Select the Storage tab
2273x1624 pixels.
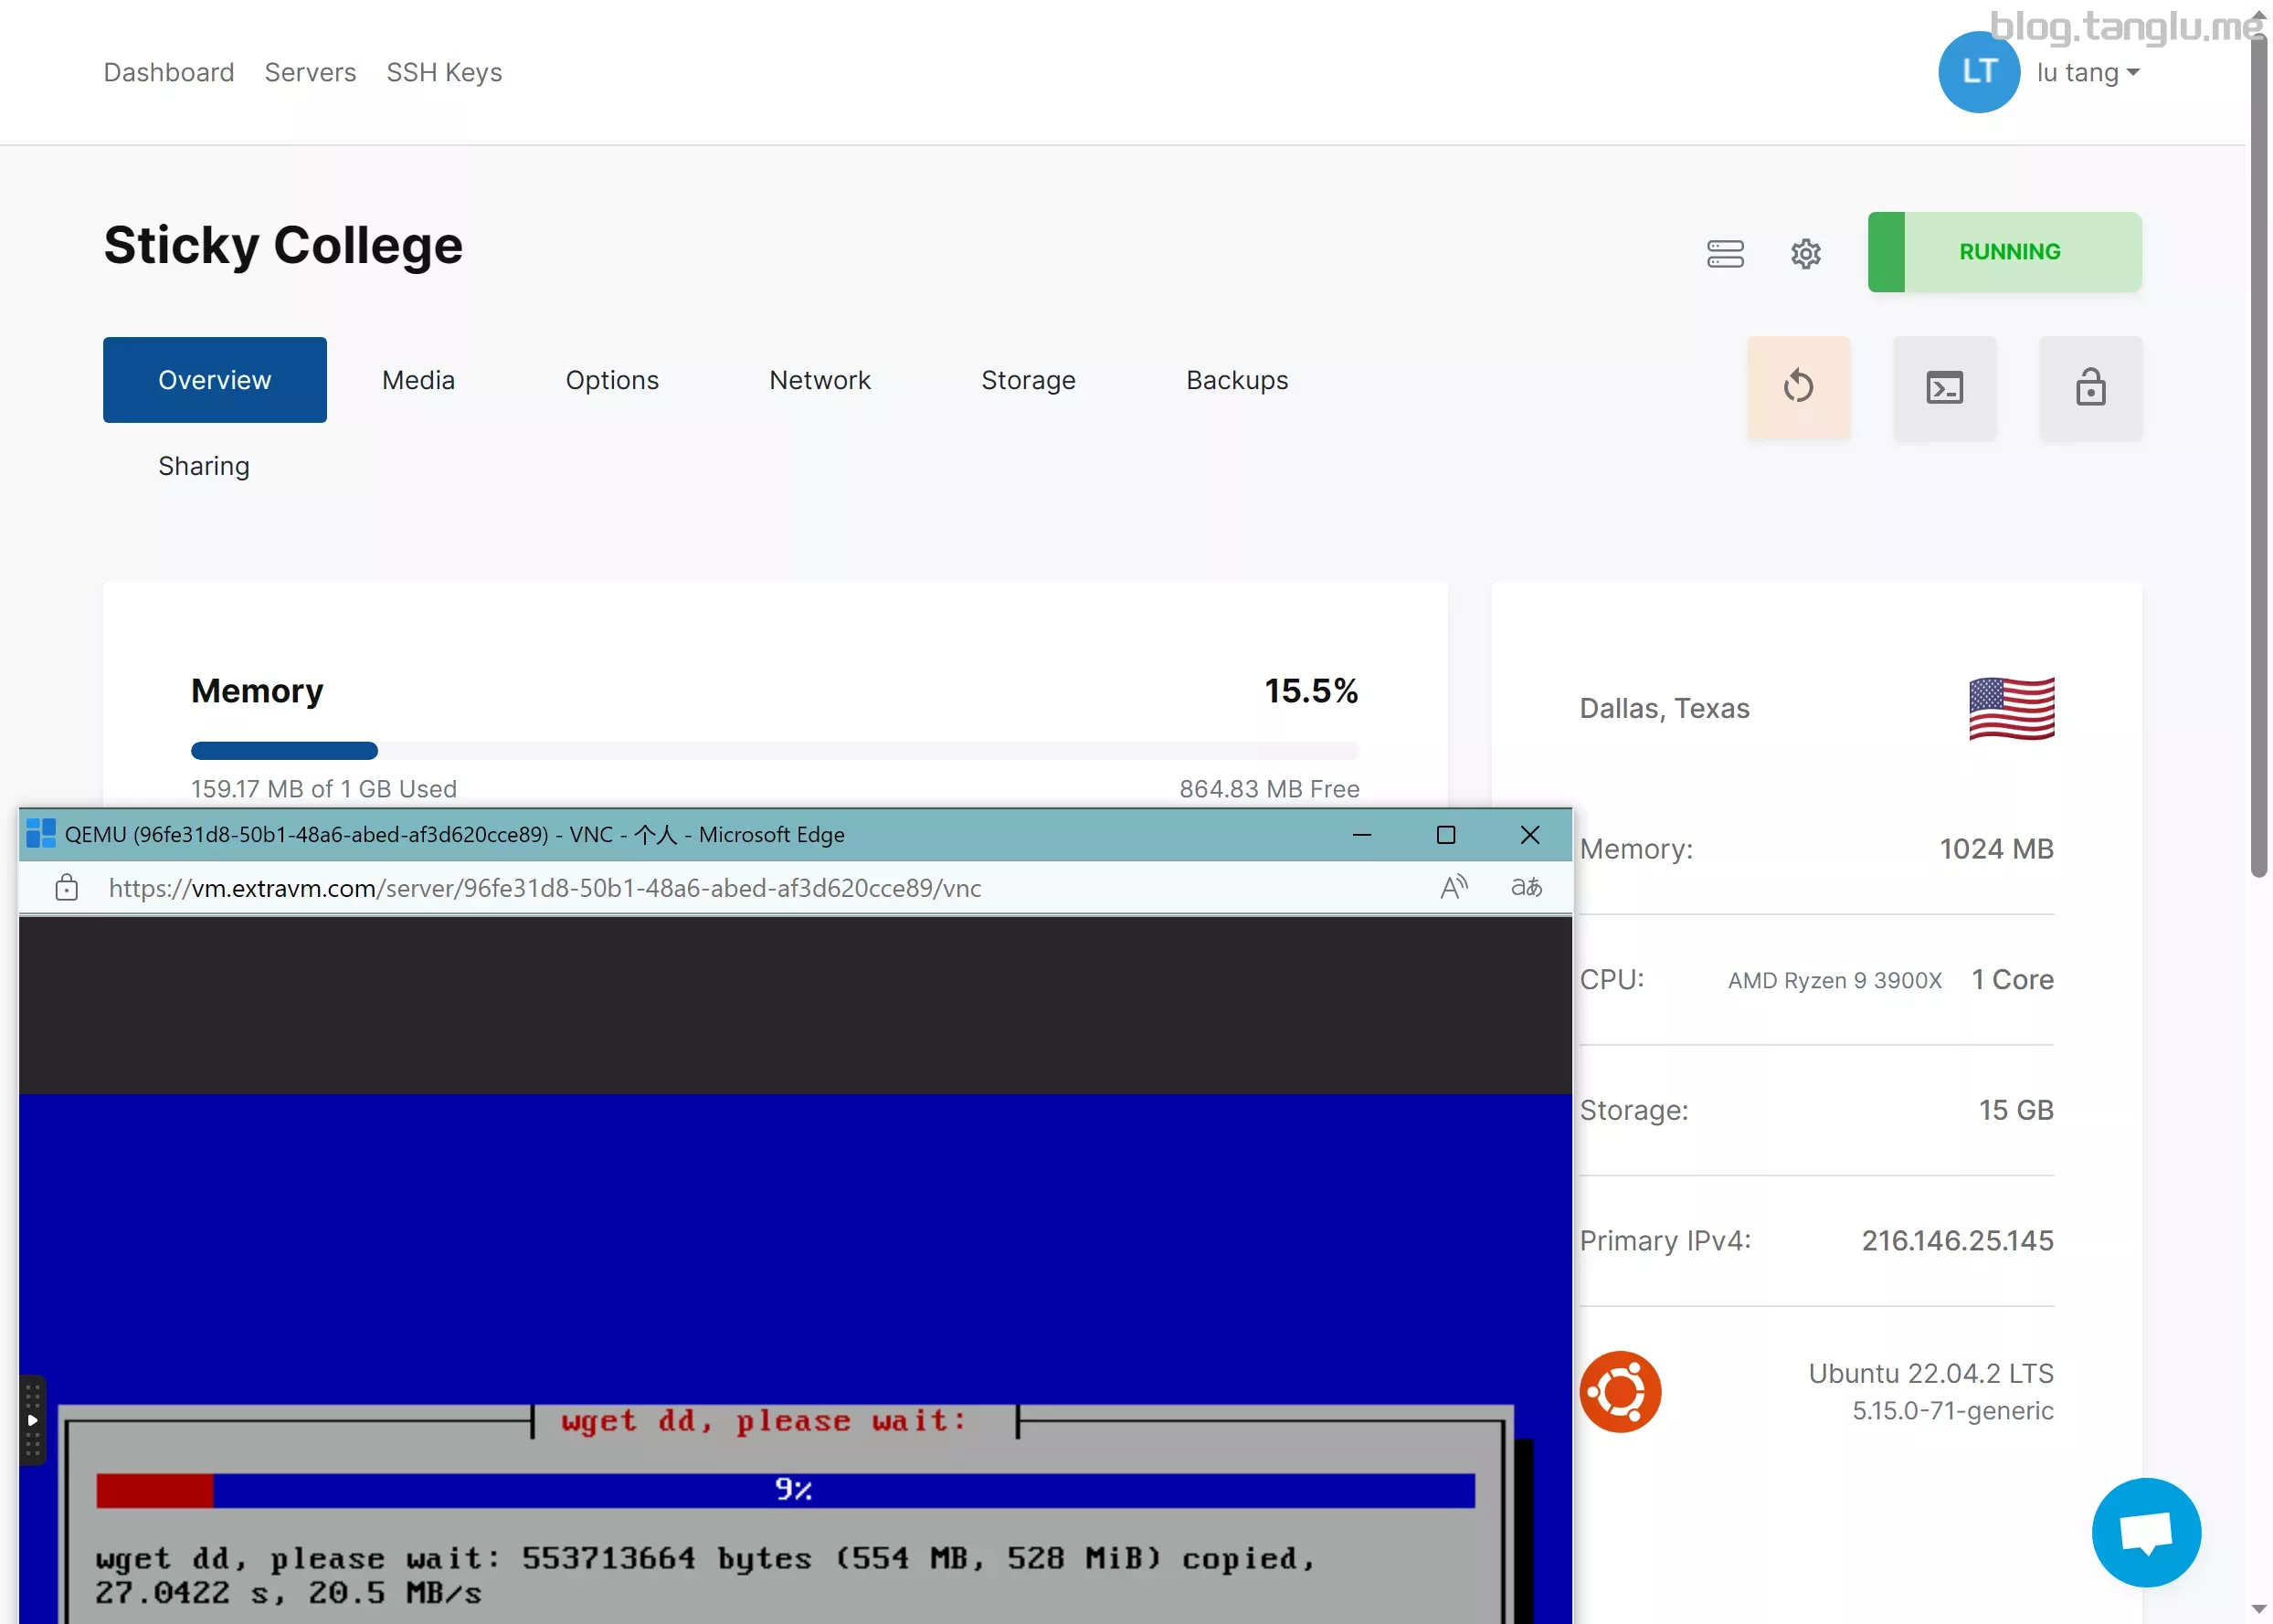[1027, 380]
